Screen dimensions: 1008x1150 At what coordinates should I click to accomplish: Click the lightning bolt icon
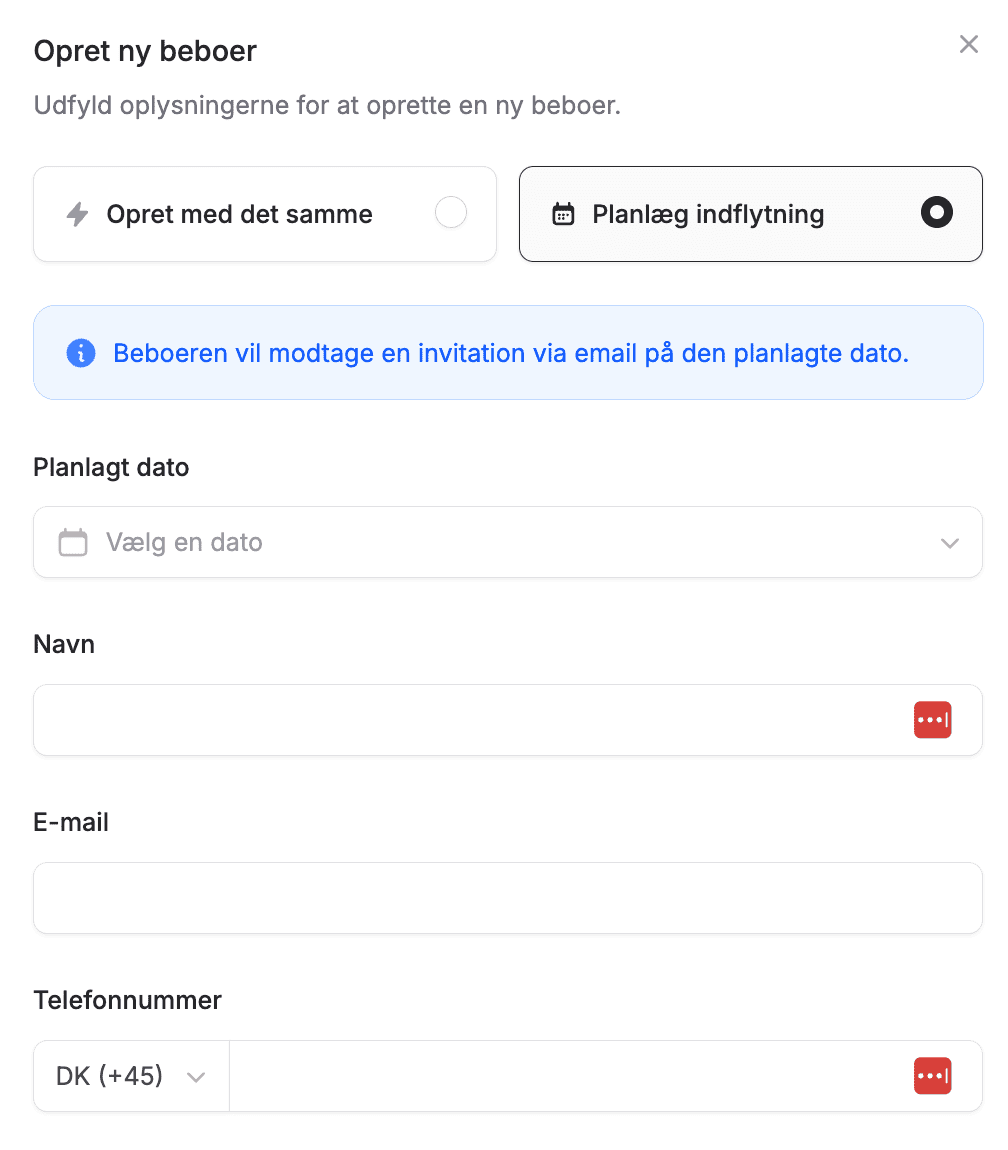(77, 214)
